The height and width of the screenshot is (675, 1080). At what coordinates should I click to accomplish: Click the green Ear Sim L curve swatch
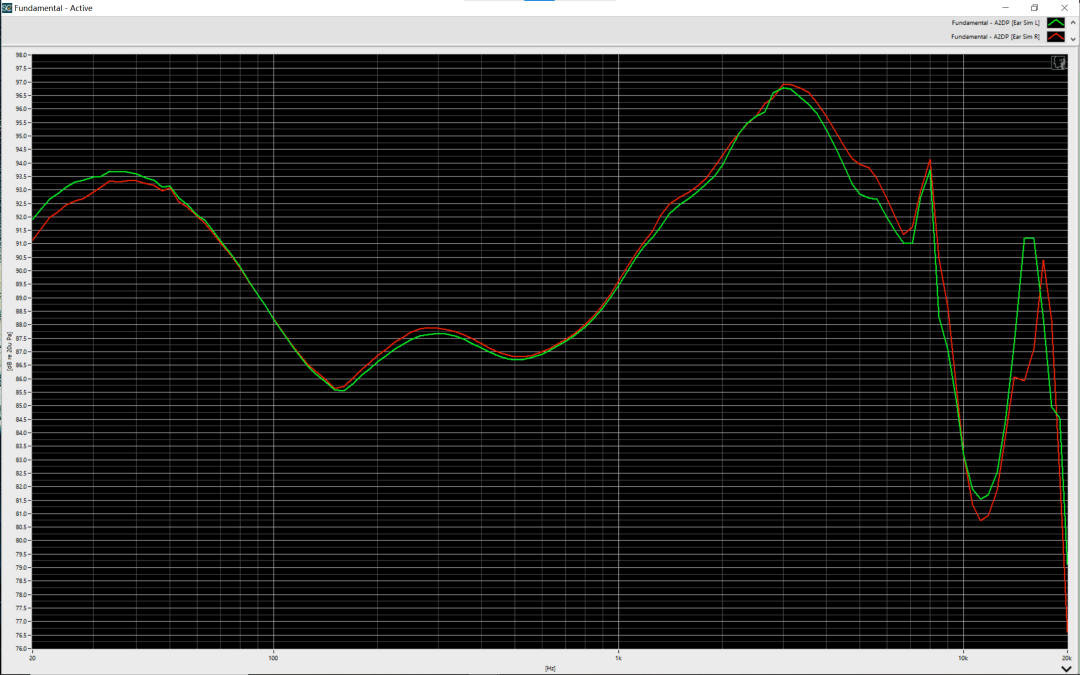[1055, 23]
